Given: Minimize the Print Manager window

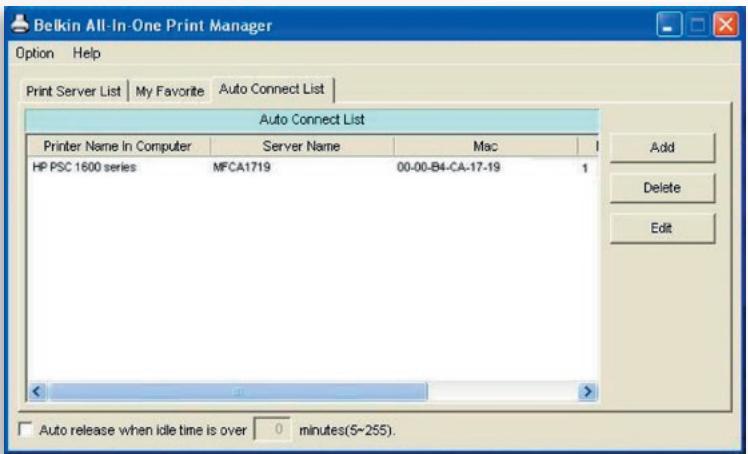Looking at the screenshot, I should coord(669,24).
